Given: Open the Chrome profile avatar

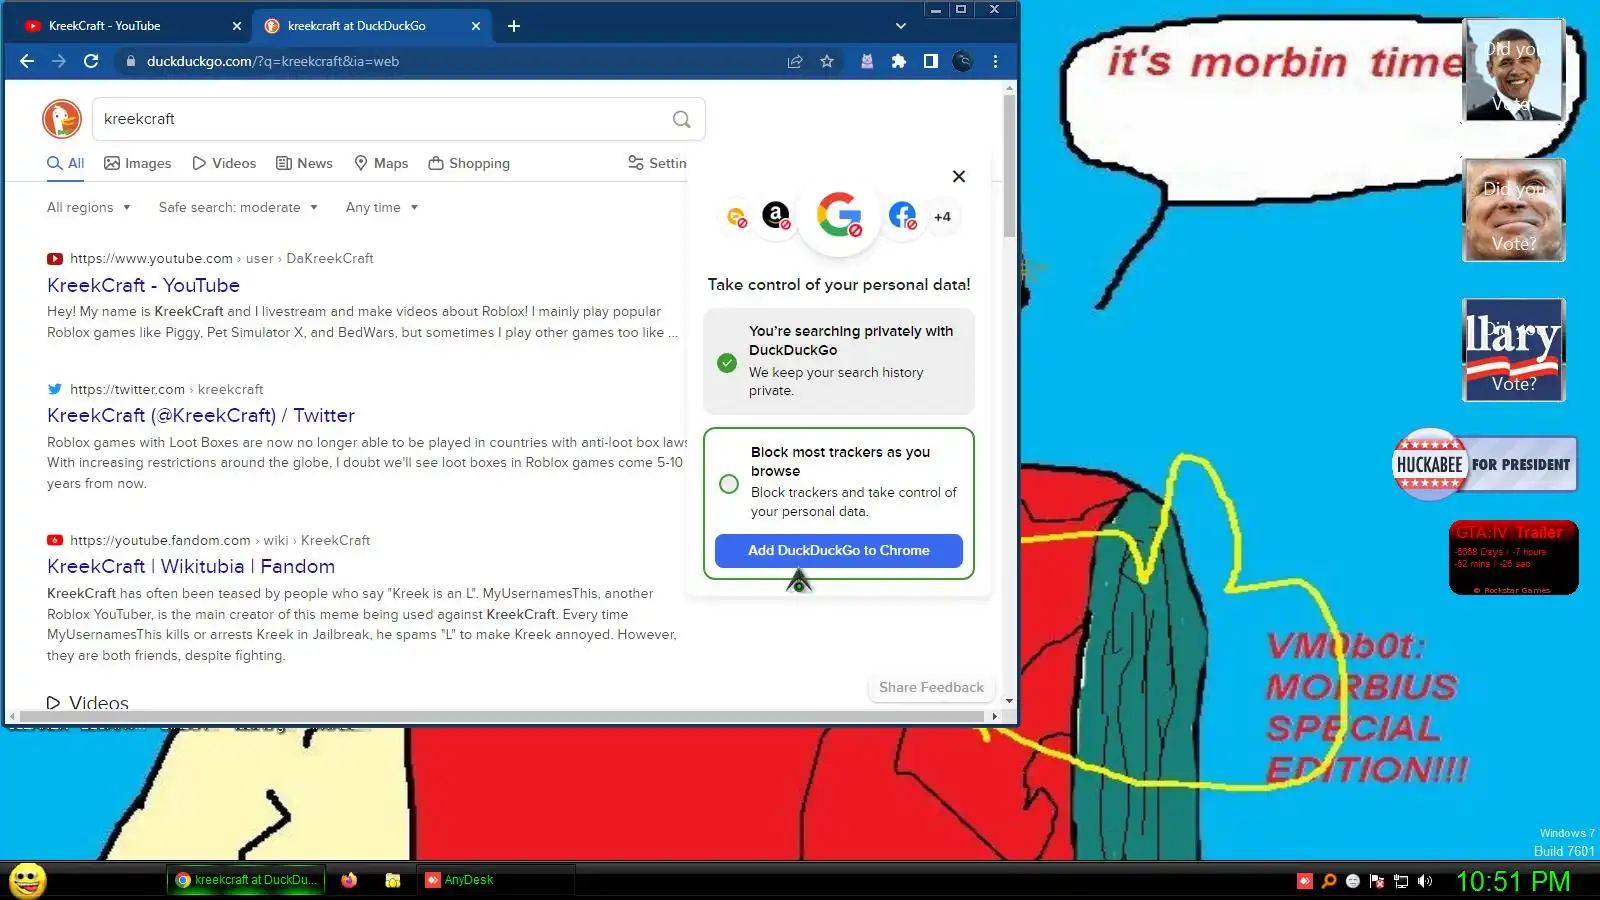Looking at the screenshot, I should click(963, 61).
